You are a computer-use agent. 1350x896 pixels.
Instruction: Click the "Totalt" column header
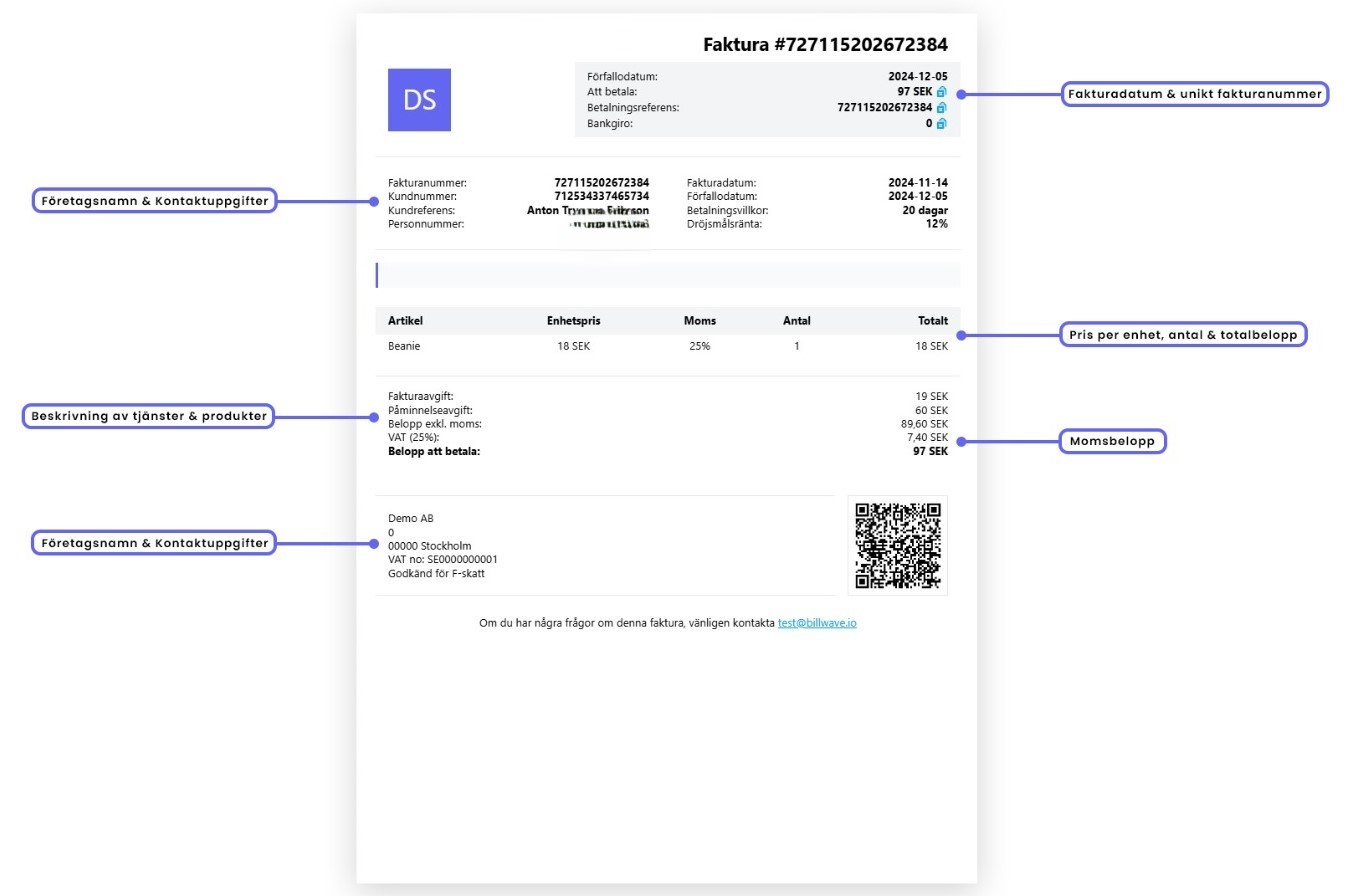coord(933,321)
